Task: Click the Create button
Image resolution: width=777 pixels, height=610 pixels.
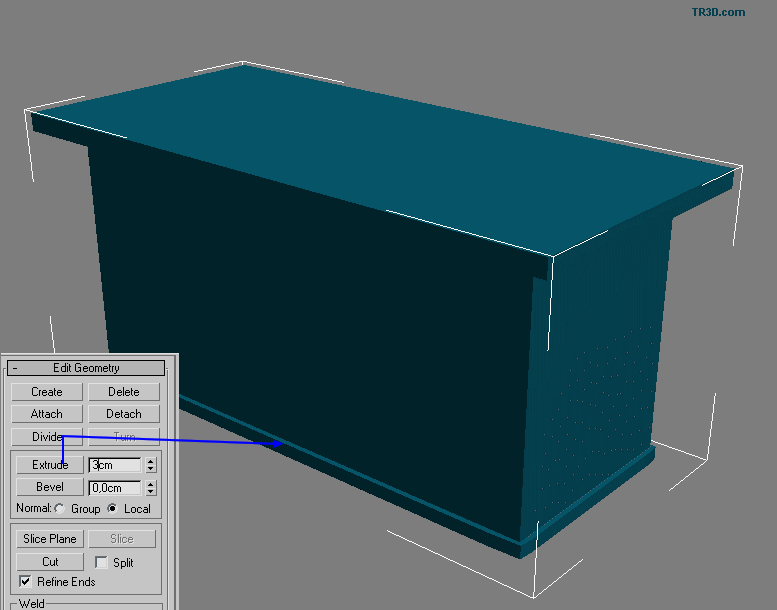Action: 46,392
